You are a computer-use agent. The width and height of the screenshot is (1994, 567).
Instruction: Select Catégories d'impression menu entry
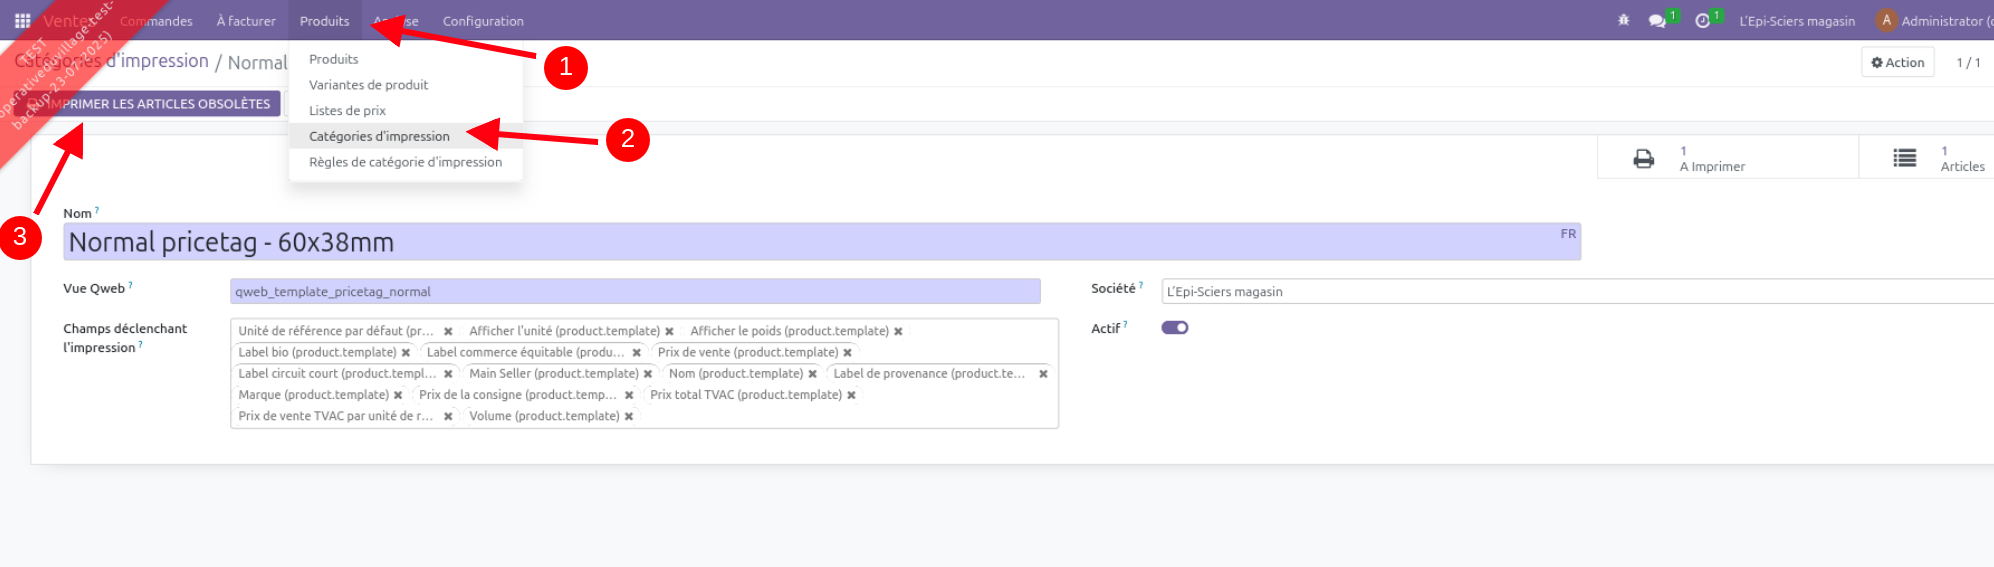pyautogui.click(x=379, y=136)
